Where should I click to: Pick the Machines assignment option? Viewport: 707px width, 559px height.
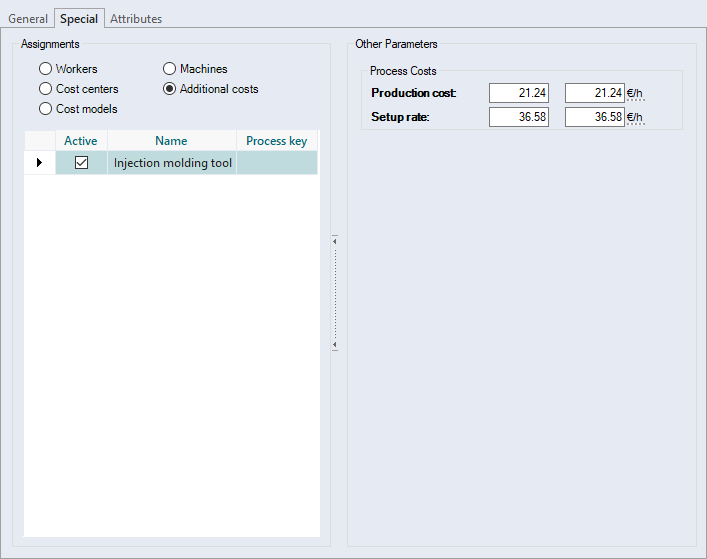pyautogui.click(x=169, y=69)
